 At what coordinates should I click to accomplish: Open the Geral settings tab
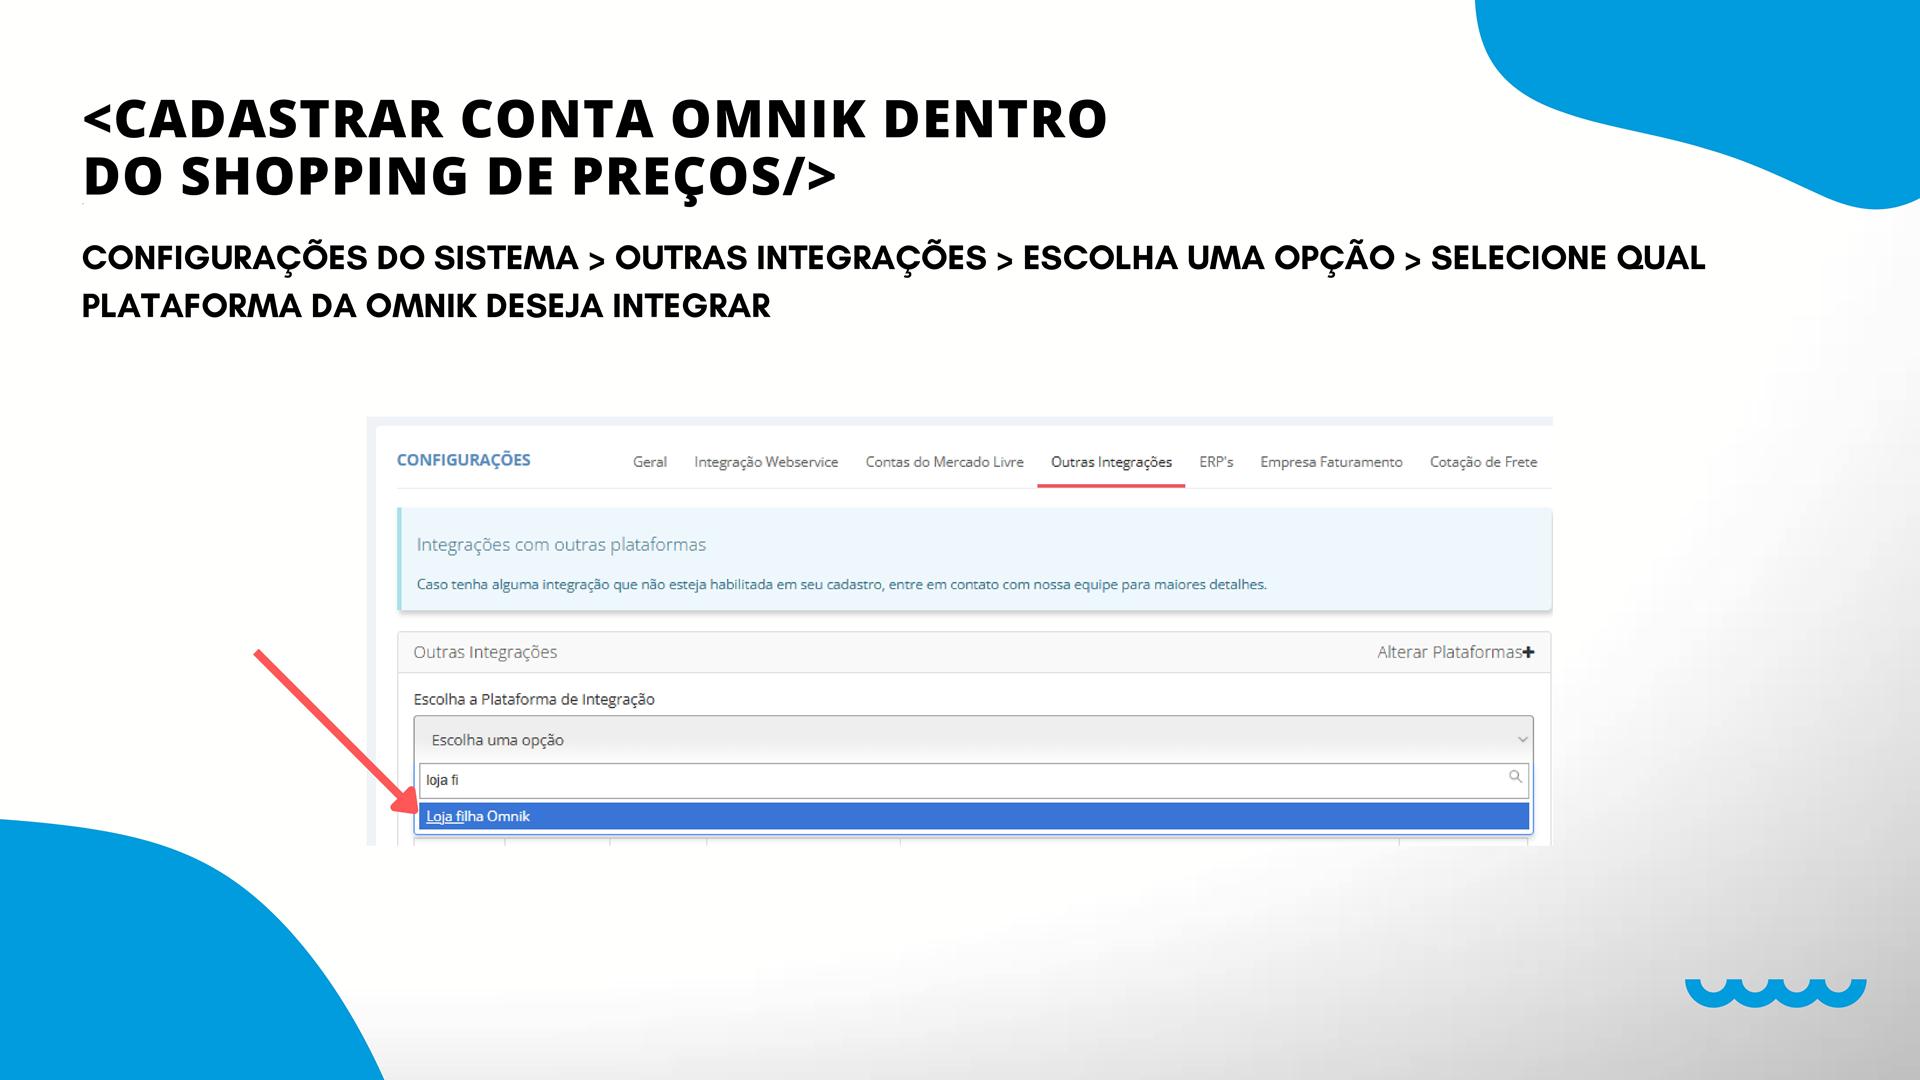(649, 462)
